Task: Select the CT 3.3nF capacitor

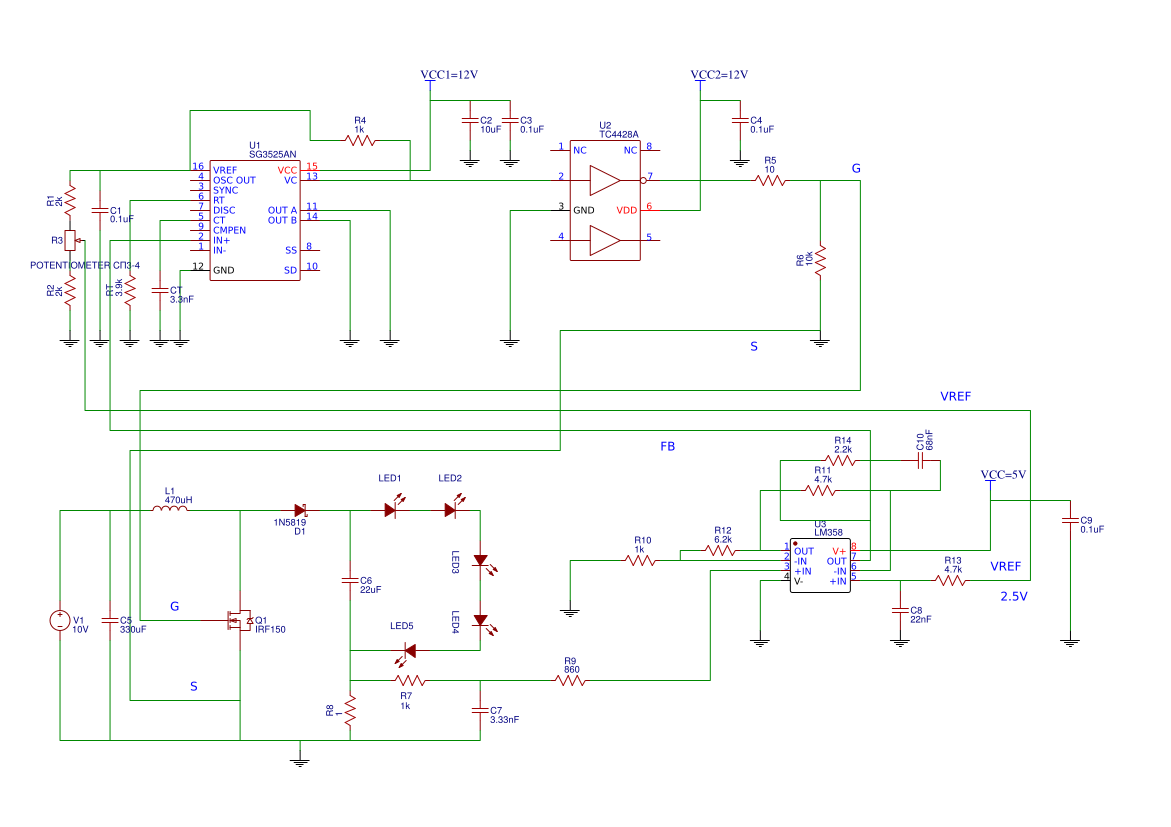Action: tap(160, 291)
